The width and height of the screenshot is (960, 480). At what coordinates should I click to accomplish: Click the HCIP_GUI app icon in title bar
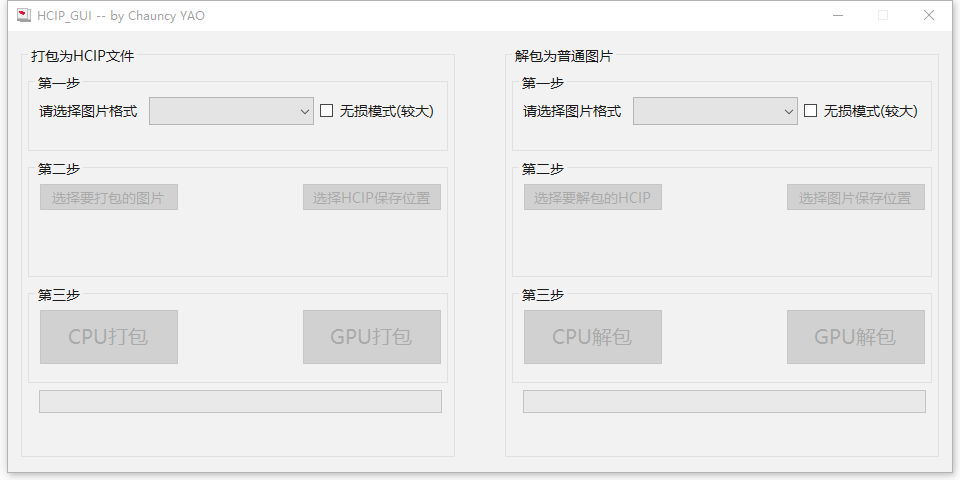24,15
